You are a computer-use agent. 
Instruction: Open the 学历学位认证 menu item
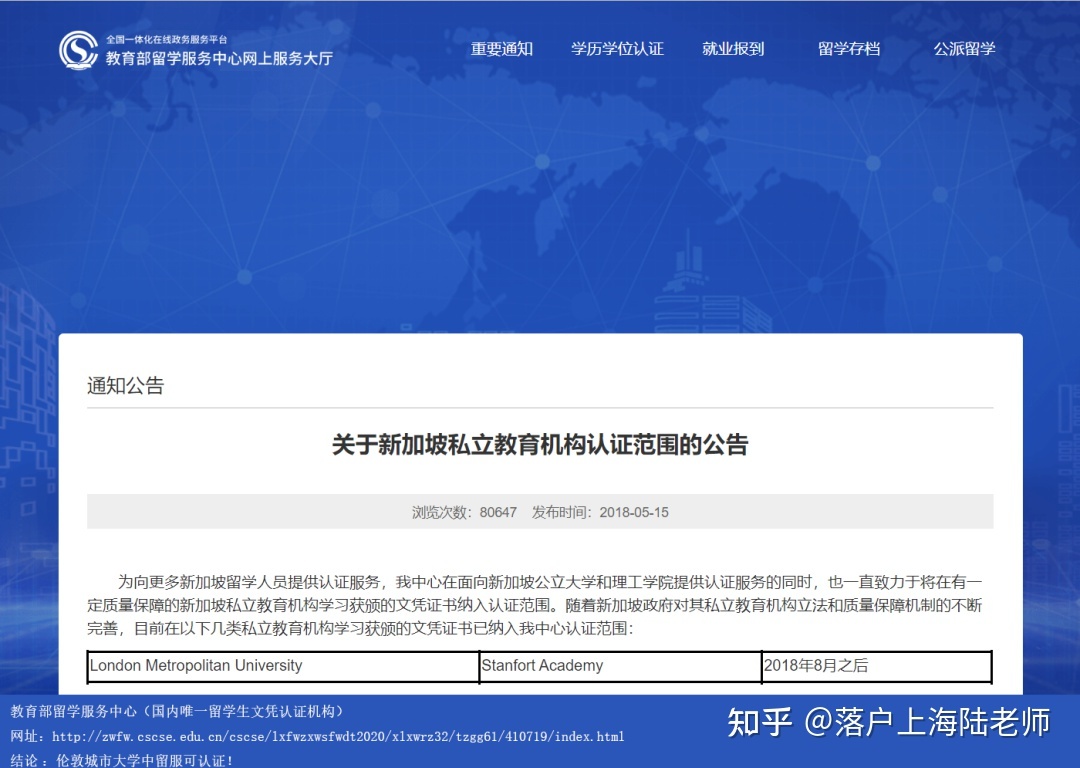[617, 49]
